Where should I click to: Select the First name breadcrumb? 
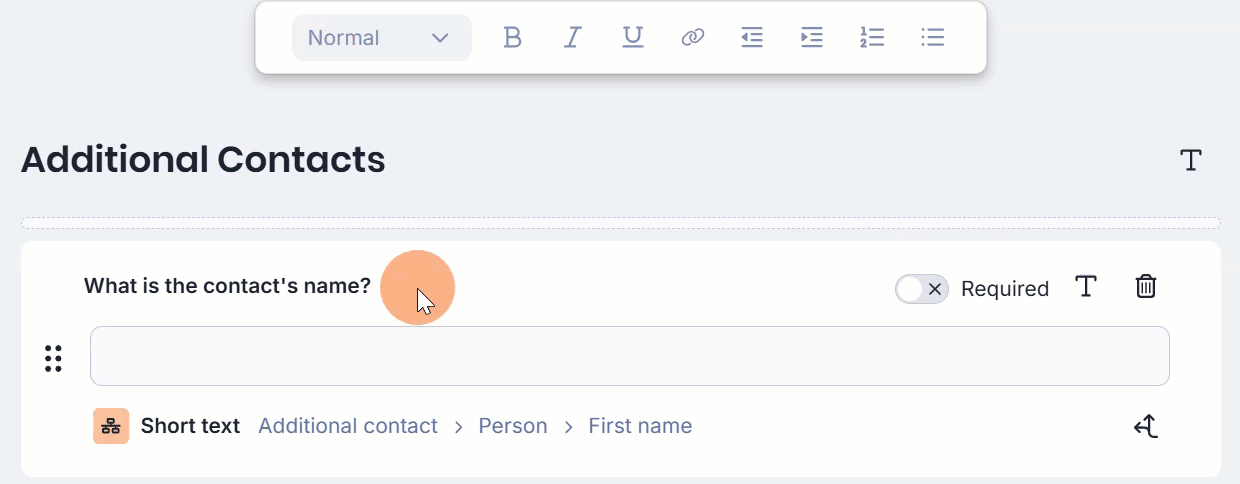pos(640,426)
